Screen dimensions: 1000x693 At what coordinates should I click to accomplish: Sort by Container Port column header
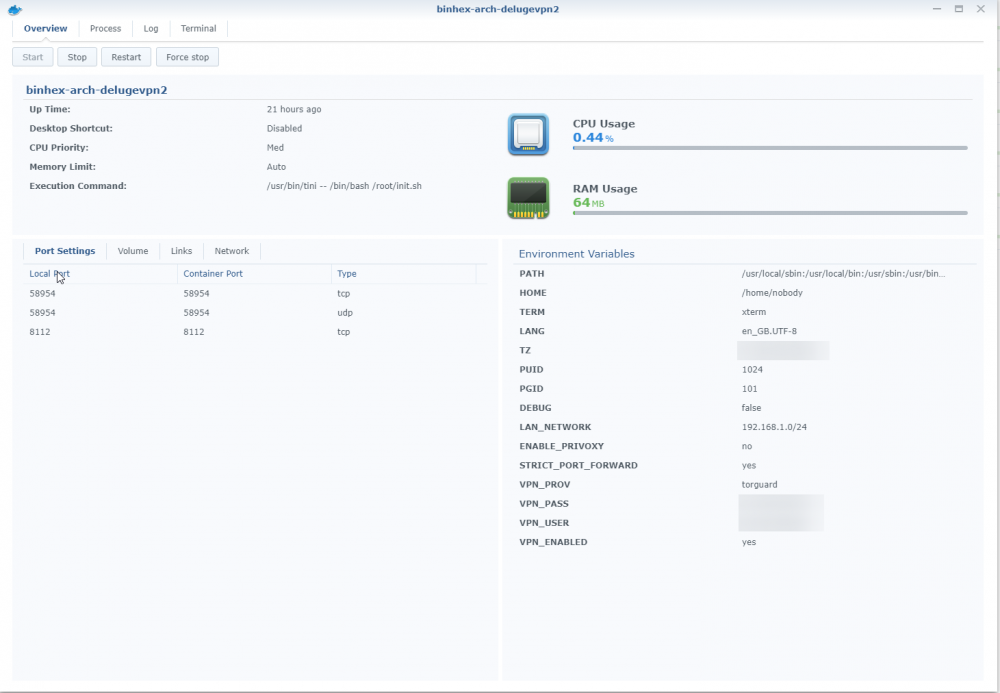click(254, 274)
